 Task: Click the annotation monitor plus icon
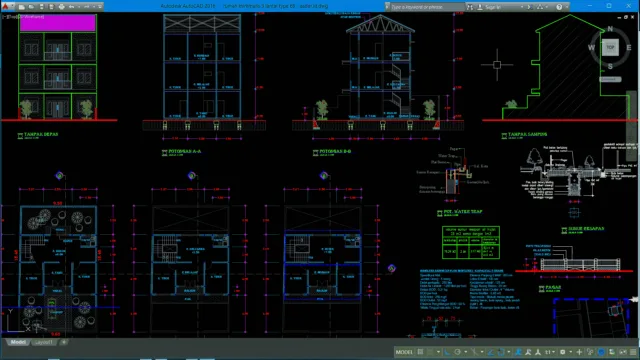click(x=580, y=352)
